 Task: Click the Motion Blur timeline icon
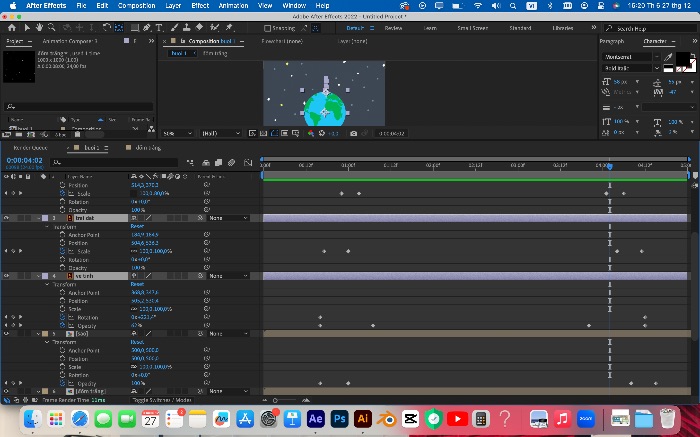(231, 163)
